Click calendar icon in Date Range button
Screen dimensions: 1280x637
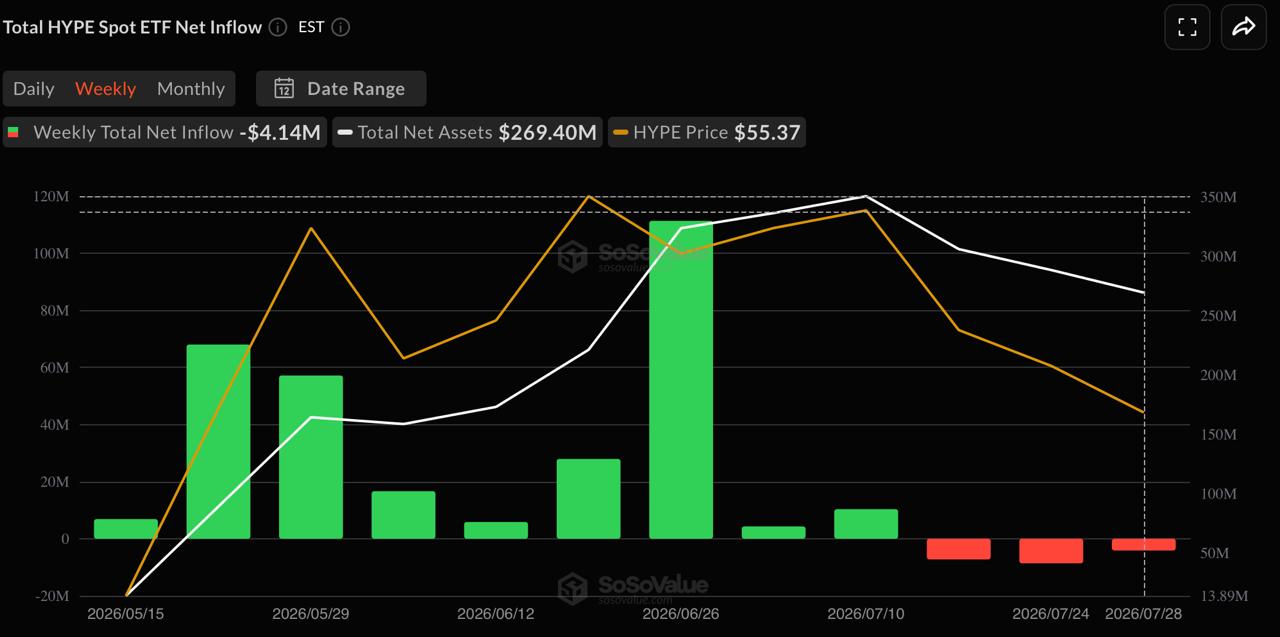[284, 88]
